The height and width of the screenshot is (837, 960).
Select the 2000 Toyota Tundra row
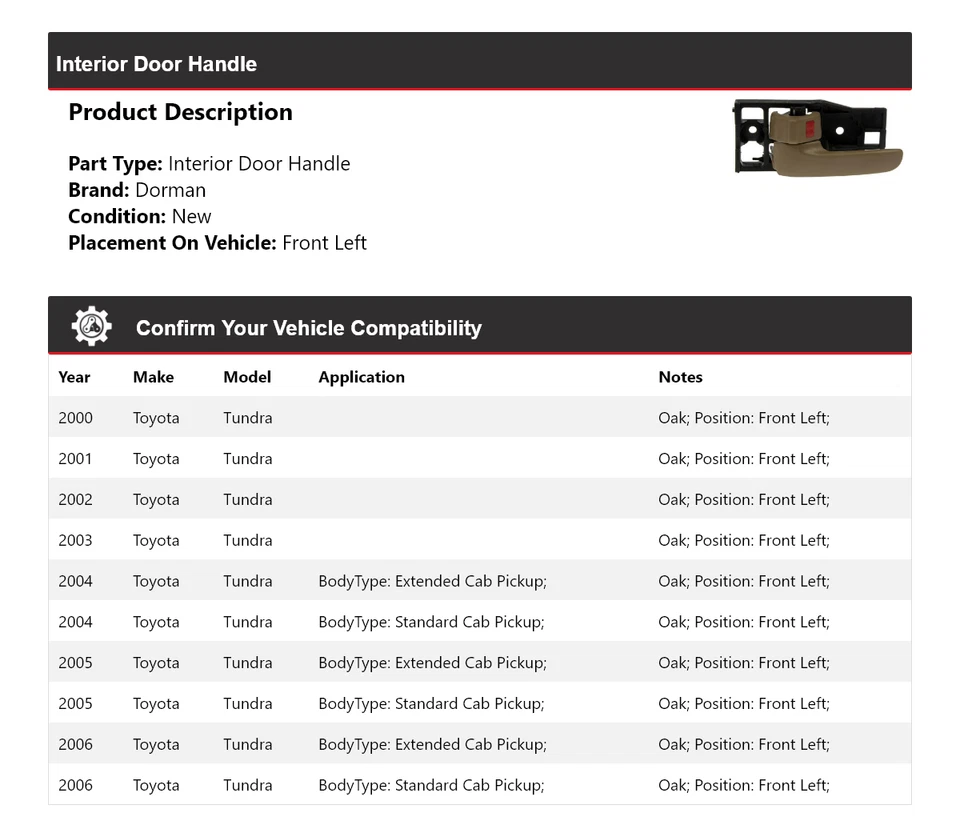(480, 418)
